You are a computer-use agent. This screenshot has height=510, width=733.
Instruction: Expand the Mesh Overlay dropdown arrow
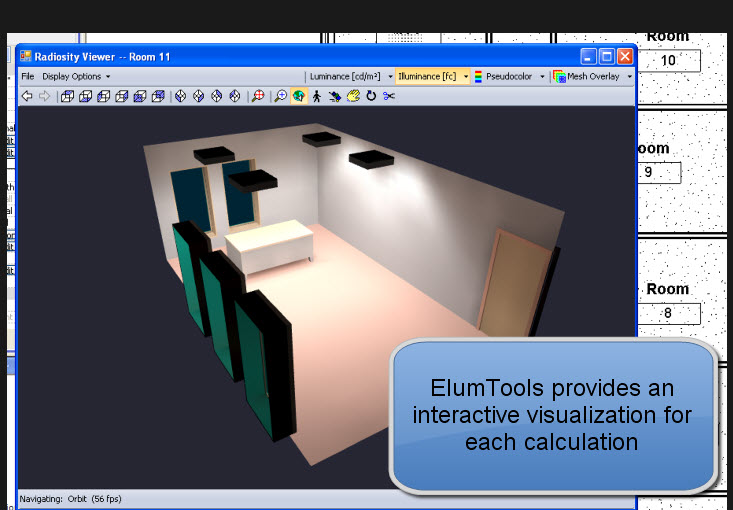(629, 77)
